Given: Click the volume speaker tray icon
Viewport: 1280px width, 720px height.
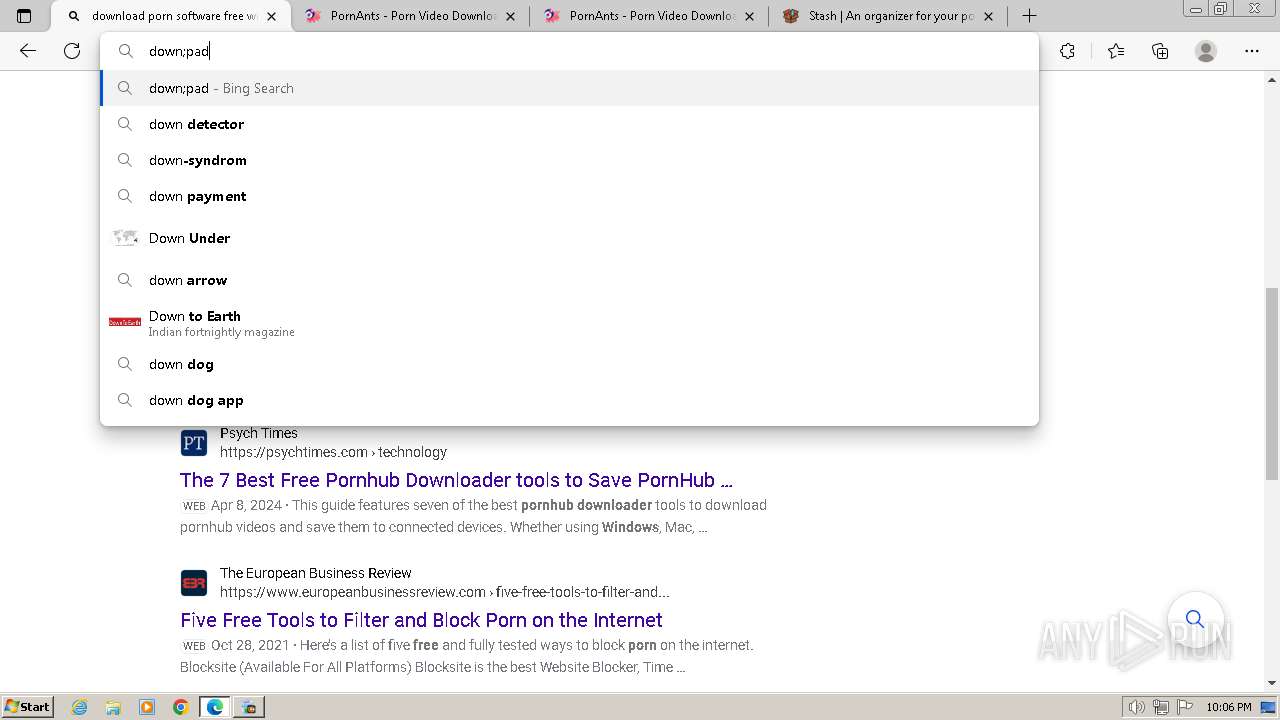Looking at the screenshot, I should click(1137, 707).
